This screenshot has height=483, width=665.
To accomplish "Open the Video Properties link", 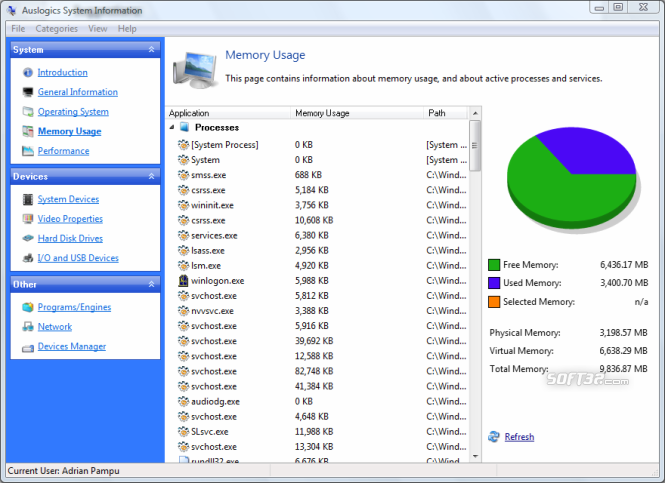I will click(x=70, y=219).
